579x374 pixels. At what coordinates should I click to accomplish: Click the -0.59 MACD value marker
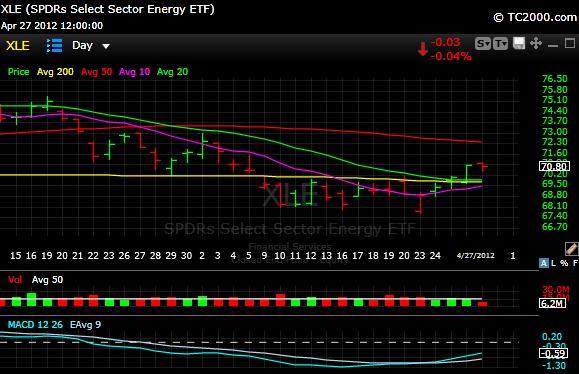click(x=553, y=354)
